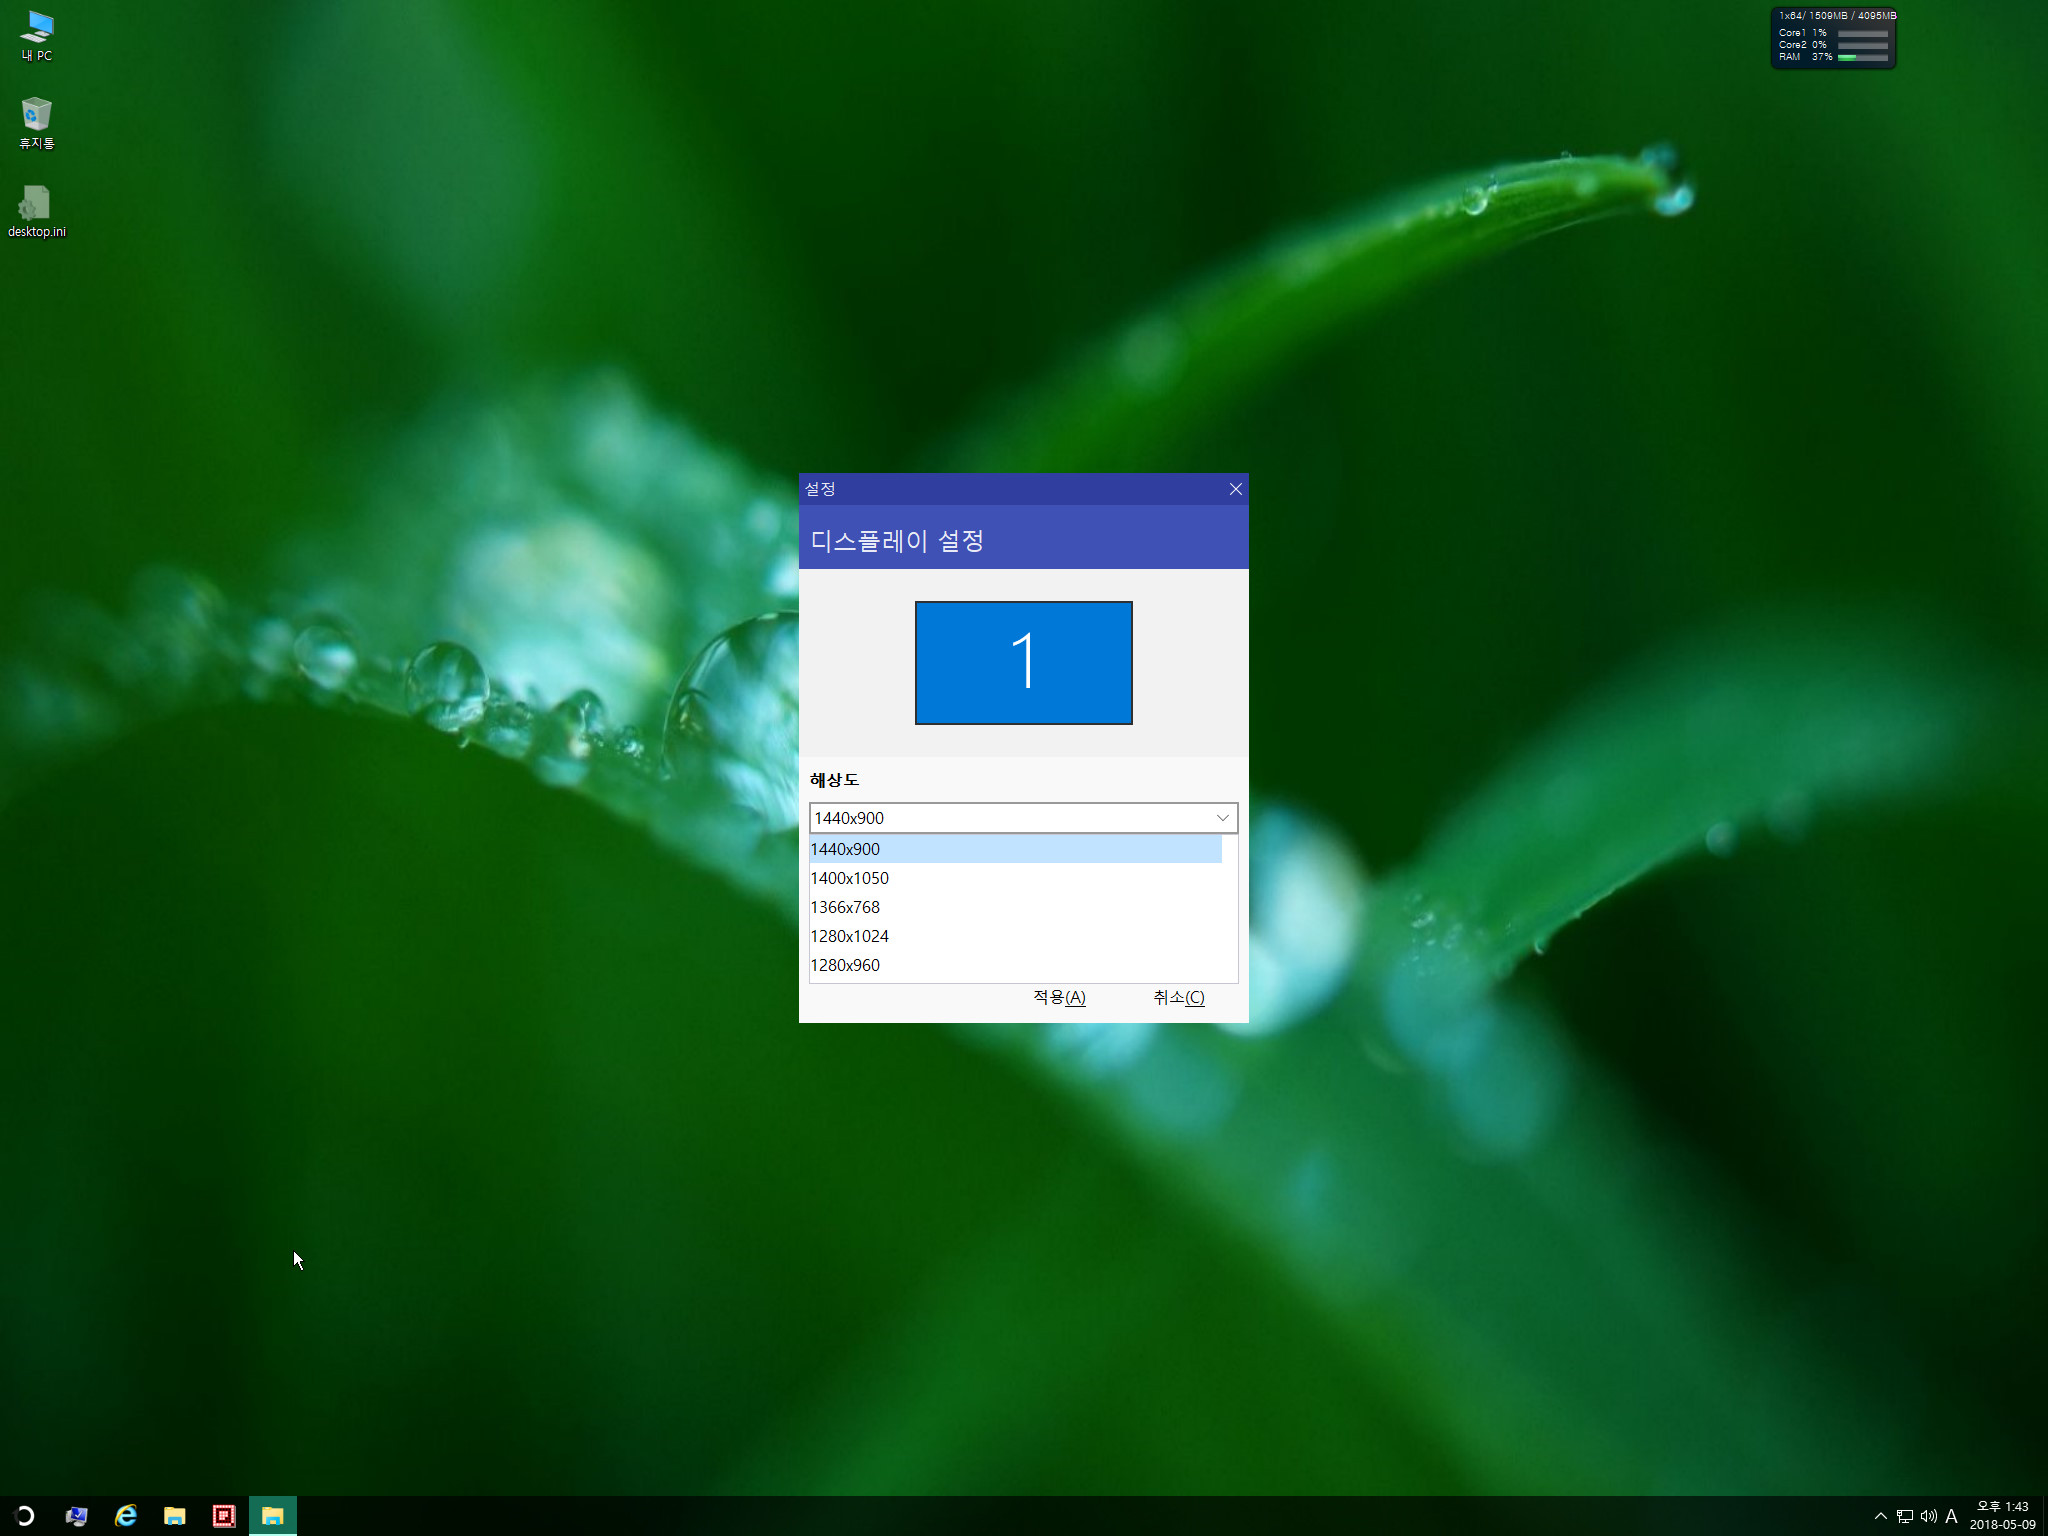Choose 1366x768 from the resolution list
This screenshot has height=1536, width=2048.
pos(1016,907)
